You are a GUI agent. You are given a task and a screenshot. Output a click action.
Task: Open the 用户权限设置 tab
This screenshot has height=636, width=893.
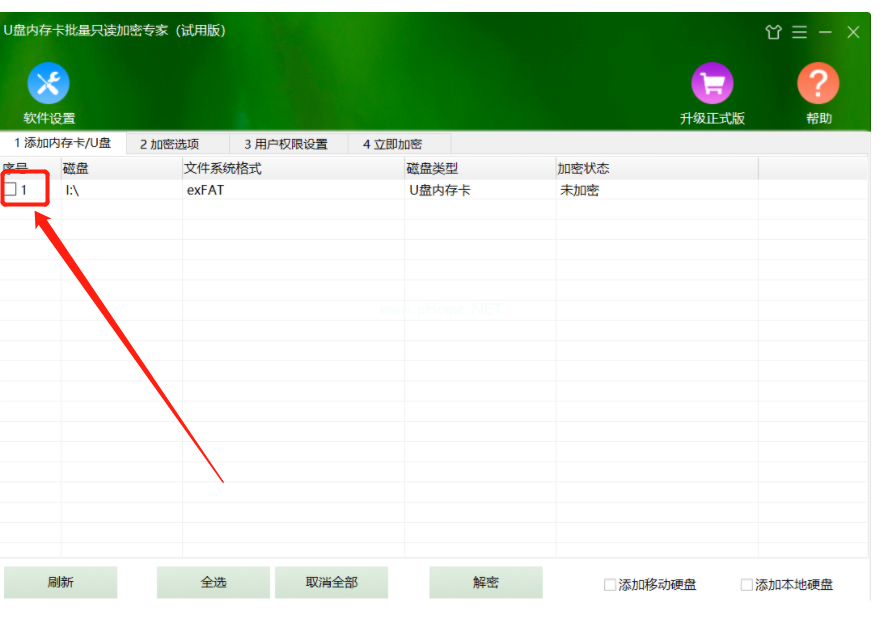(x=289, y=143)
